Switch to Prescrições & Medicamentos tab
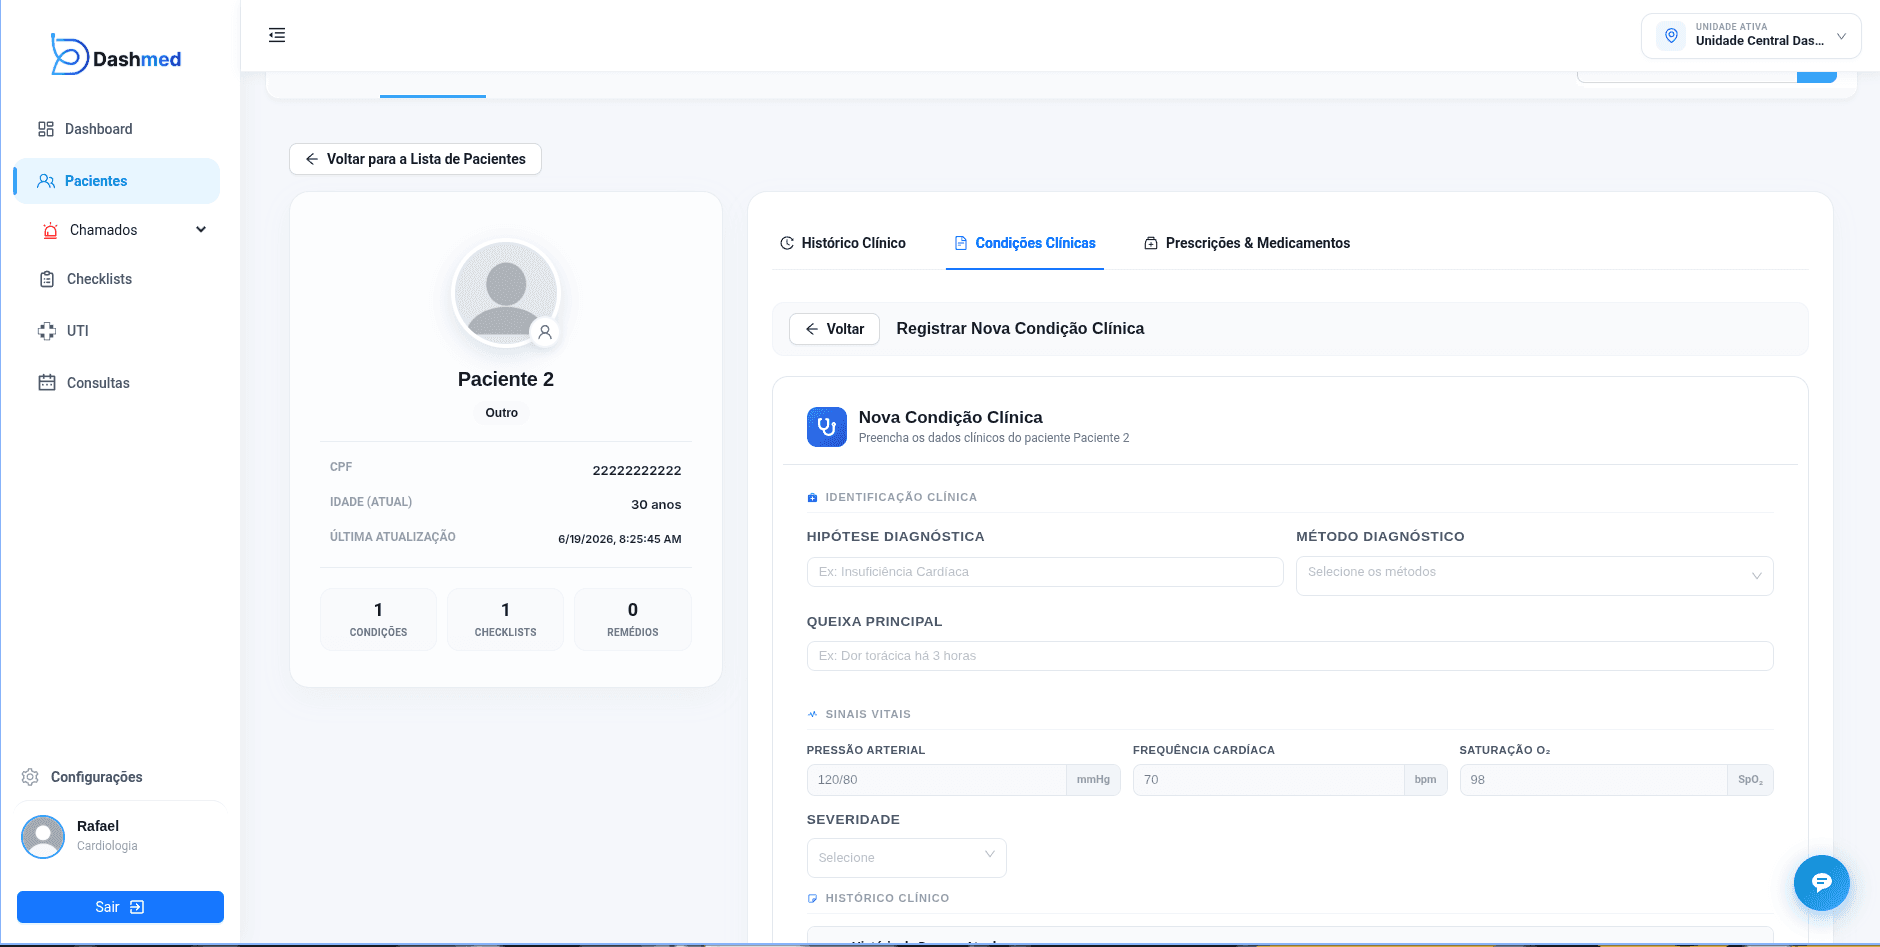 pos(1247,243)
